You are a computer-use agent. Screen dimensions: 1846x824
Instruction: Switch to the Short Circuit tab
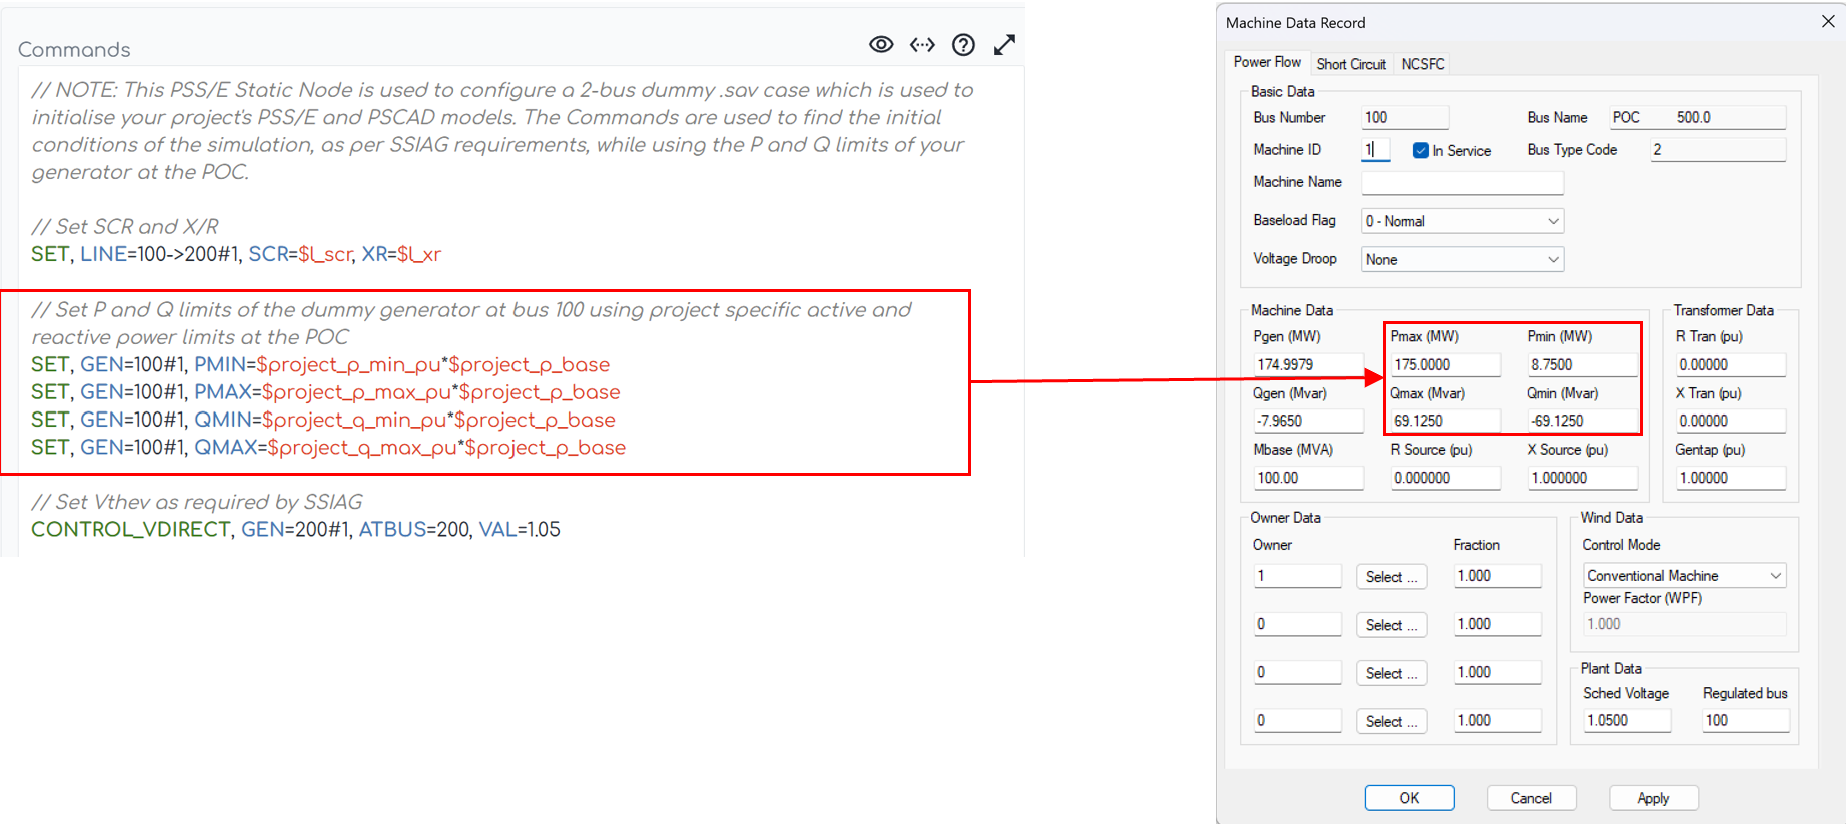[1351, 64]
